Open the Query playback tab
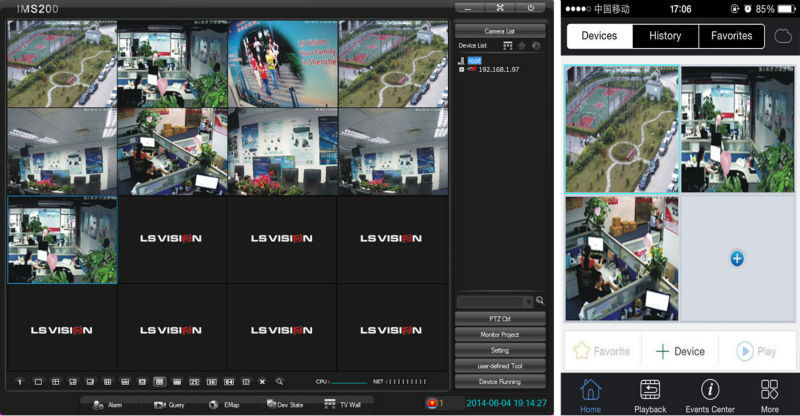Screen dimensions: 800x416 [169, 405]
